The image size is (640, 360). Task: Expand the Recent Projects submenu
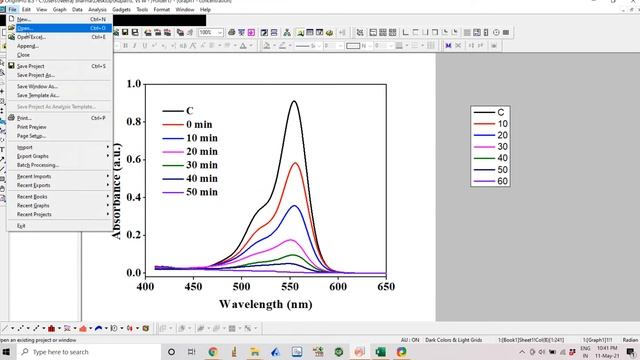[x=60, y=214]
